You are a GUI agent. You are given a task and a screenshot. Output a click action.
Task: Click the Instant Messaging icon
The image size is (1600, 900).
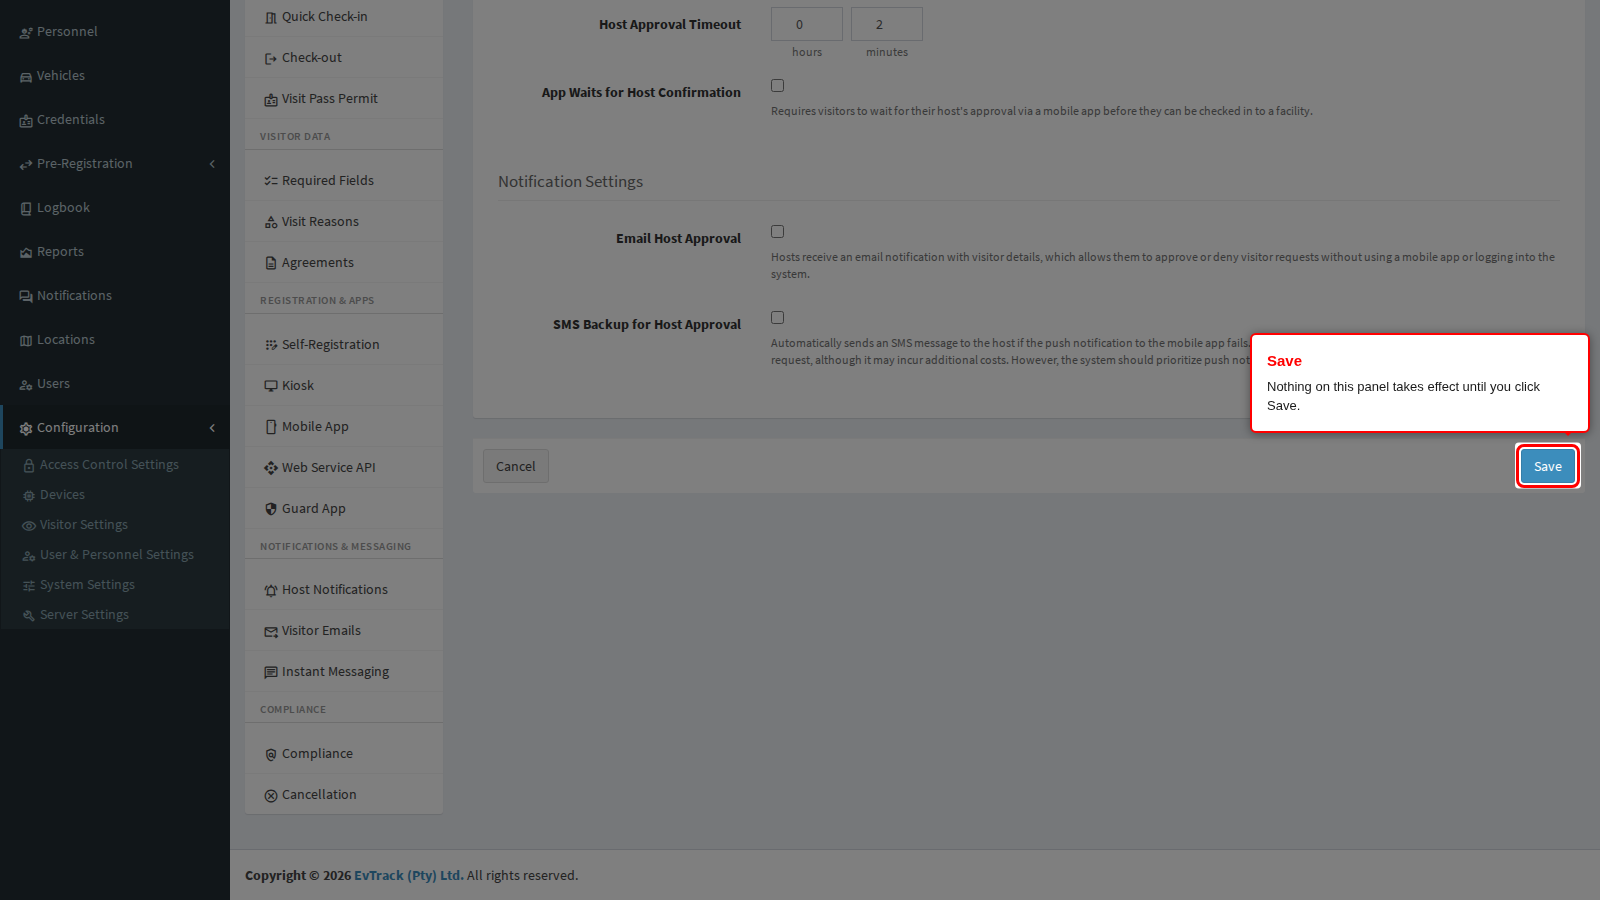(271, 673)
